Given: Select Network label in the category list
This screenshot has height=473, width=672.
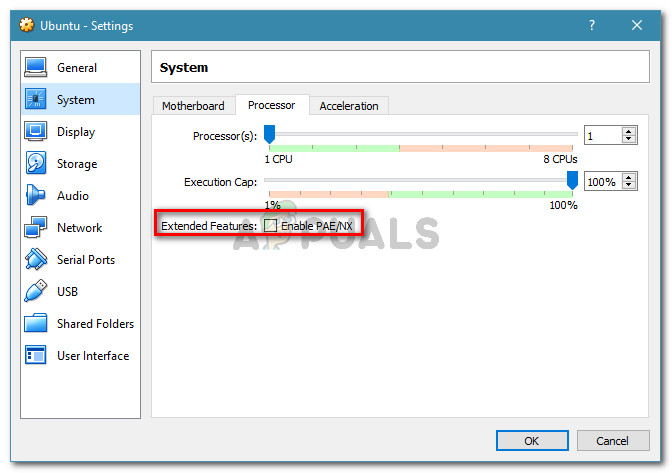Looking at the screenshot, I should click(x=80, y=228).
